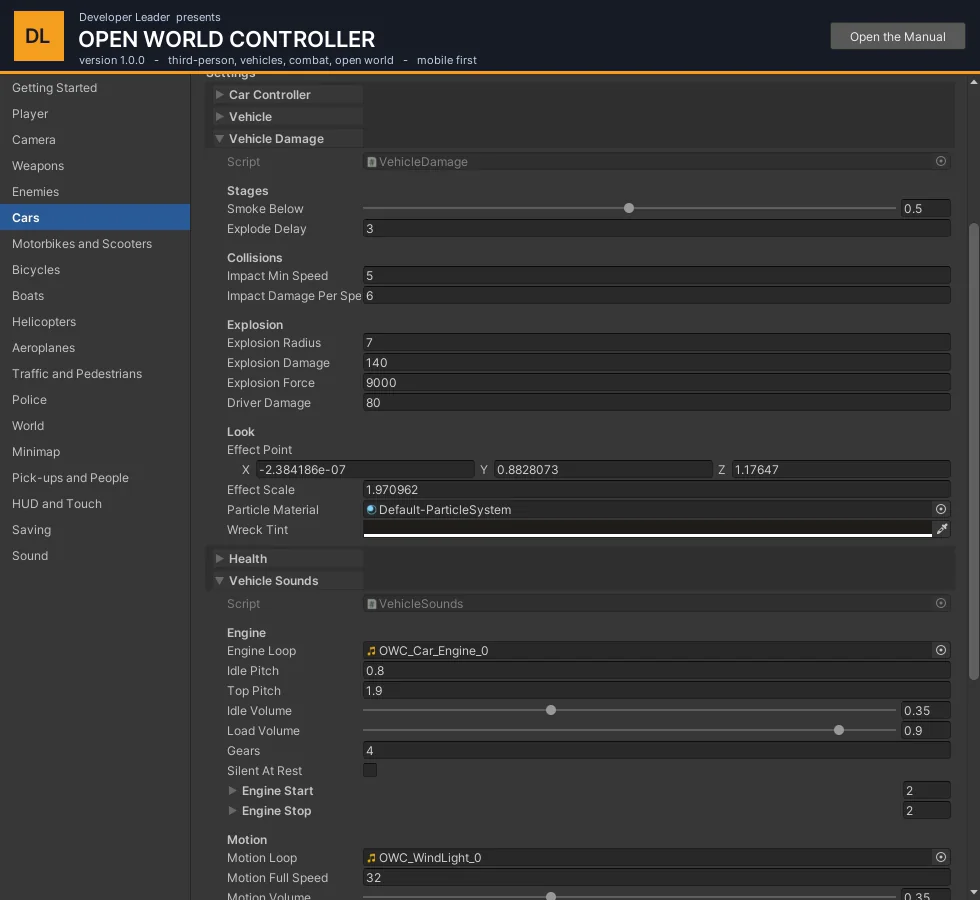Collapse the Vehicle Sounds section
This screenshot has width=980, height=900.
tap(219, 581)
